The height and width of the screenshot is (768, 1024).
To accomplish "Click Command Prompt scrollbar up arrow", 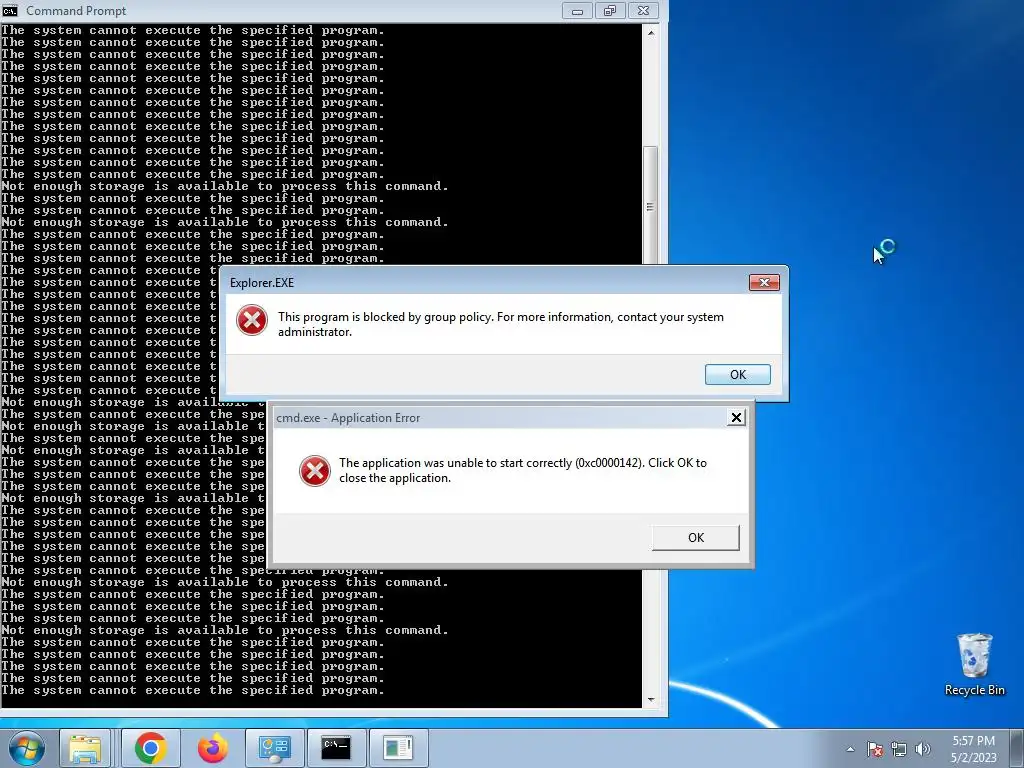I will [650, 32].
